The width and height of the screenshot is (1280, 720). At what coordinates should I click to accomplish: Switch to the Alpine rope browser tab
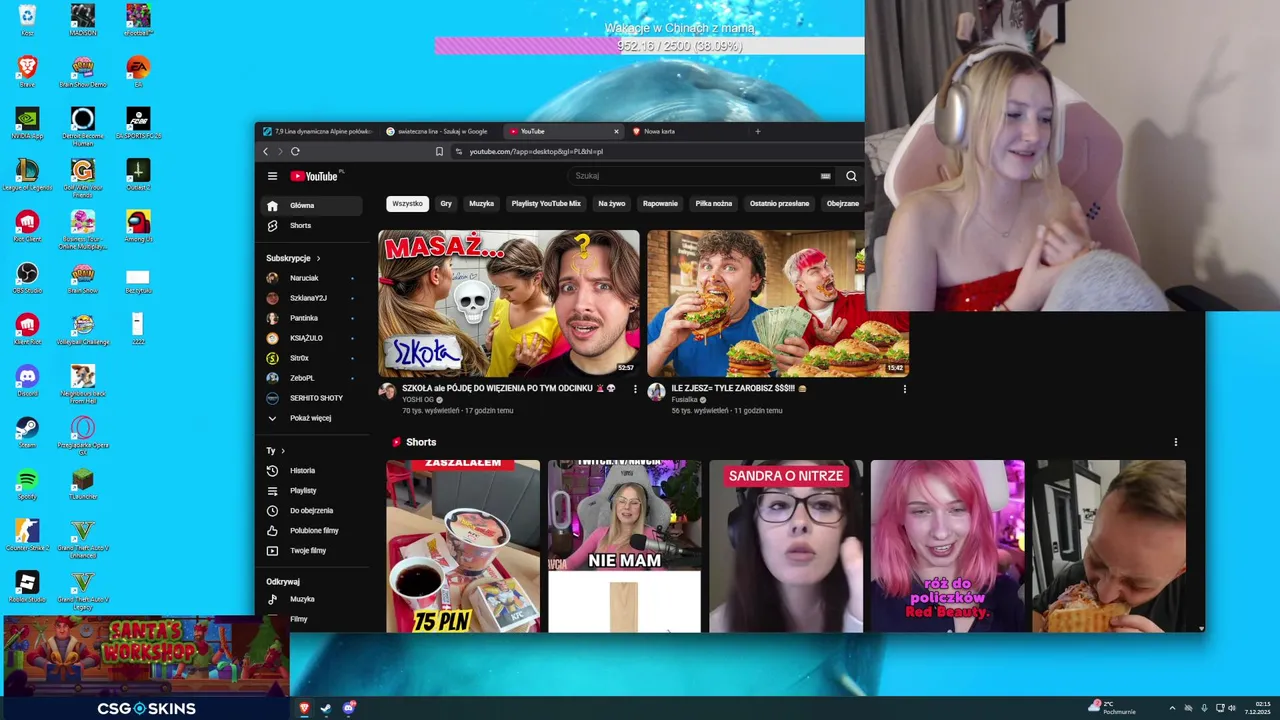pos(318,131)
